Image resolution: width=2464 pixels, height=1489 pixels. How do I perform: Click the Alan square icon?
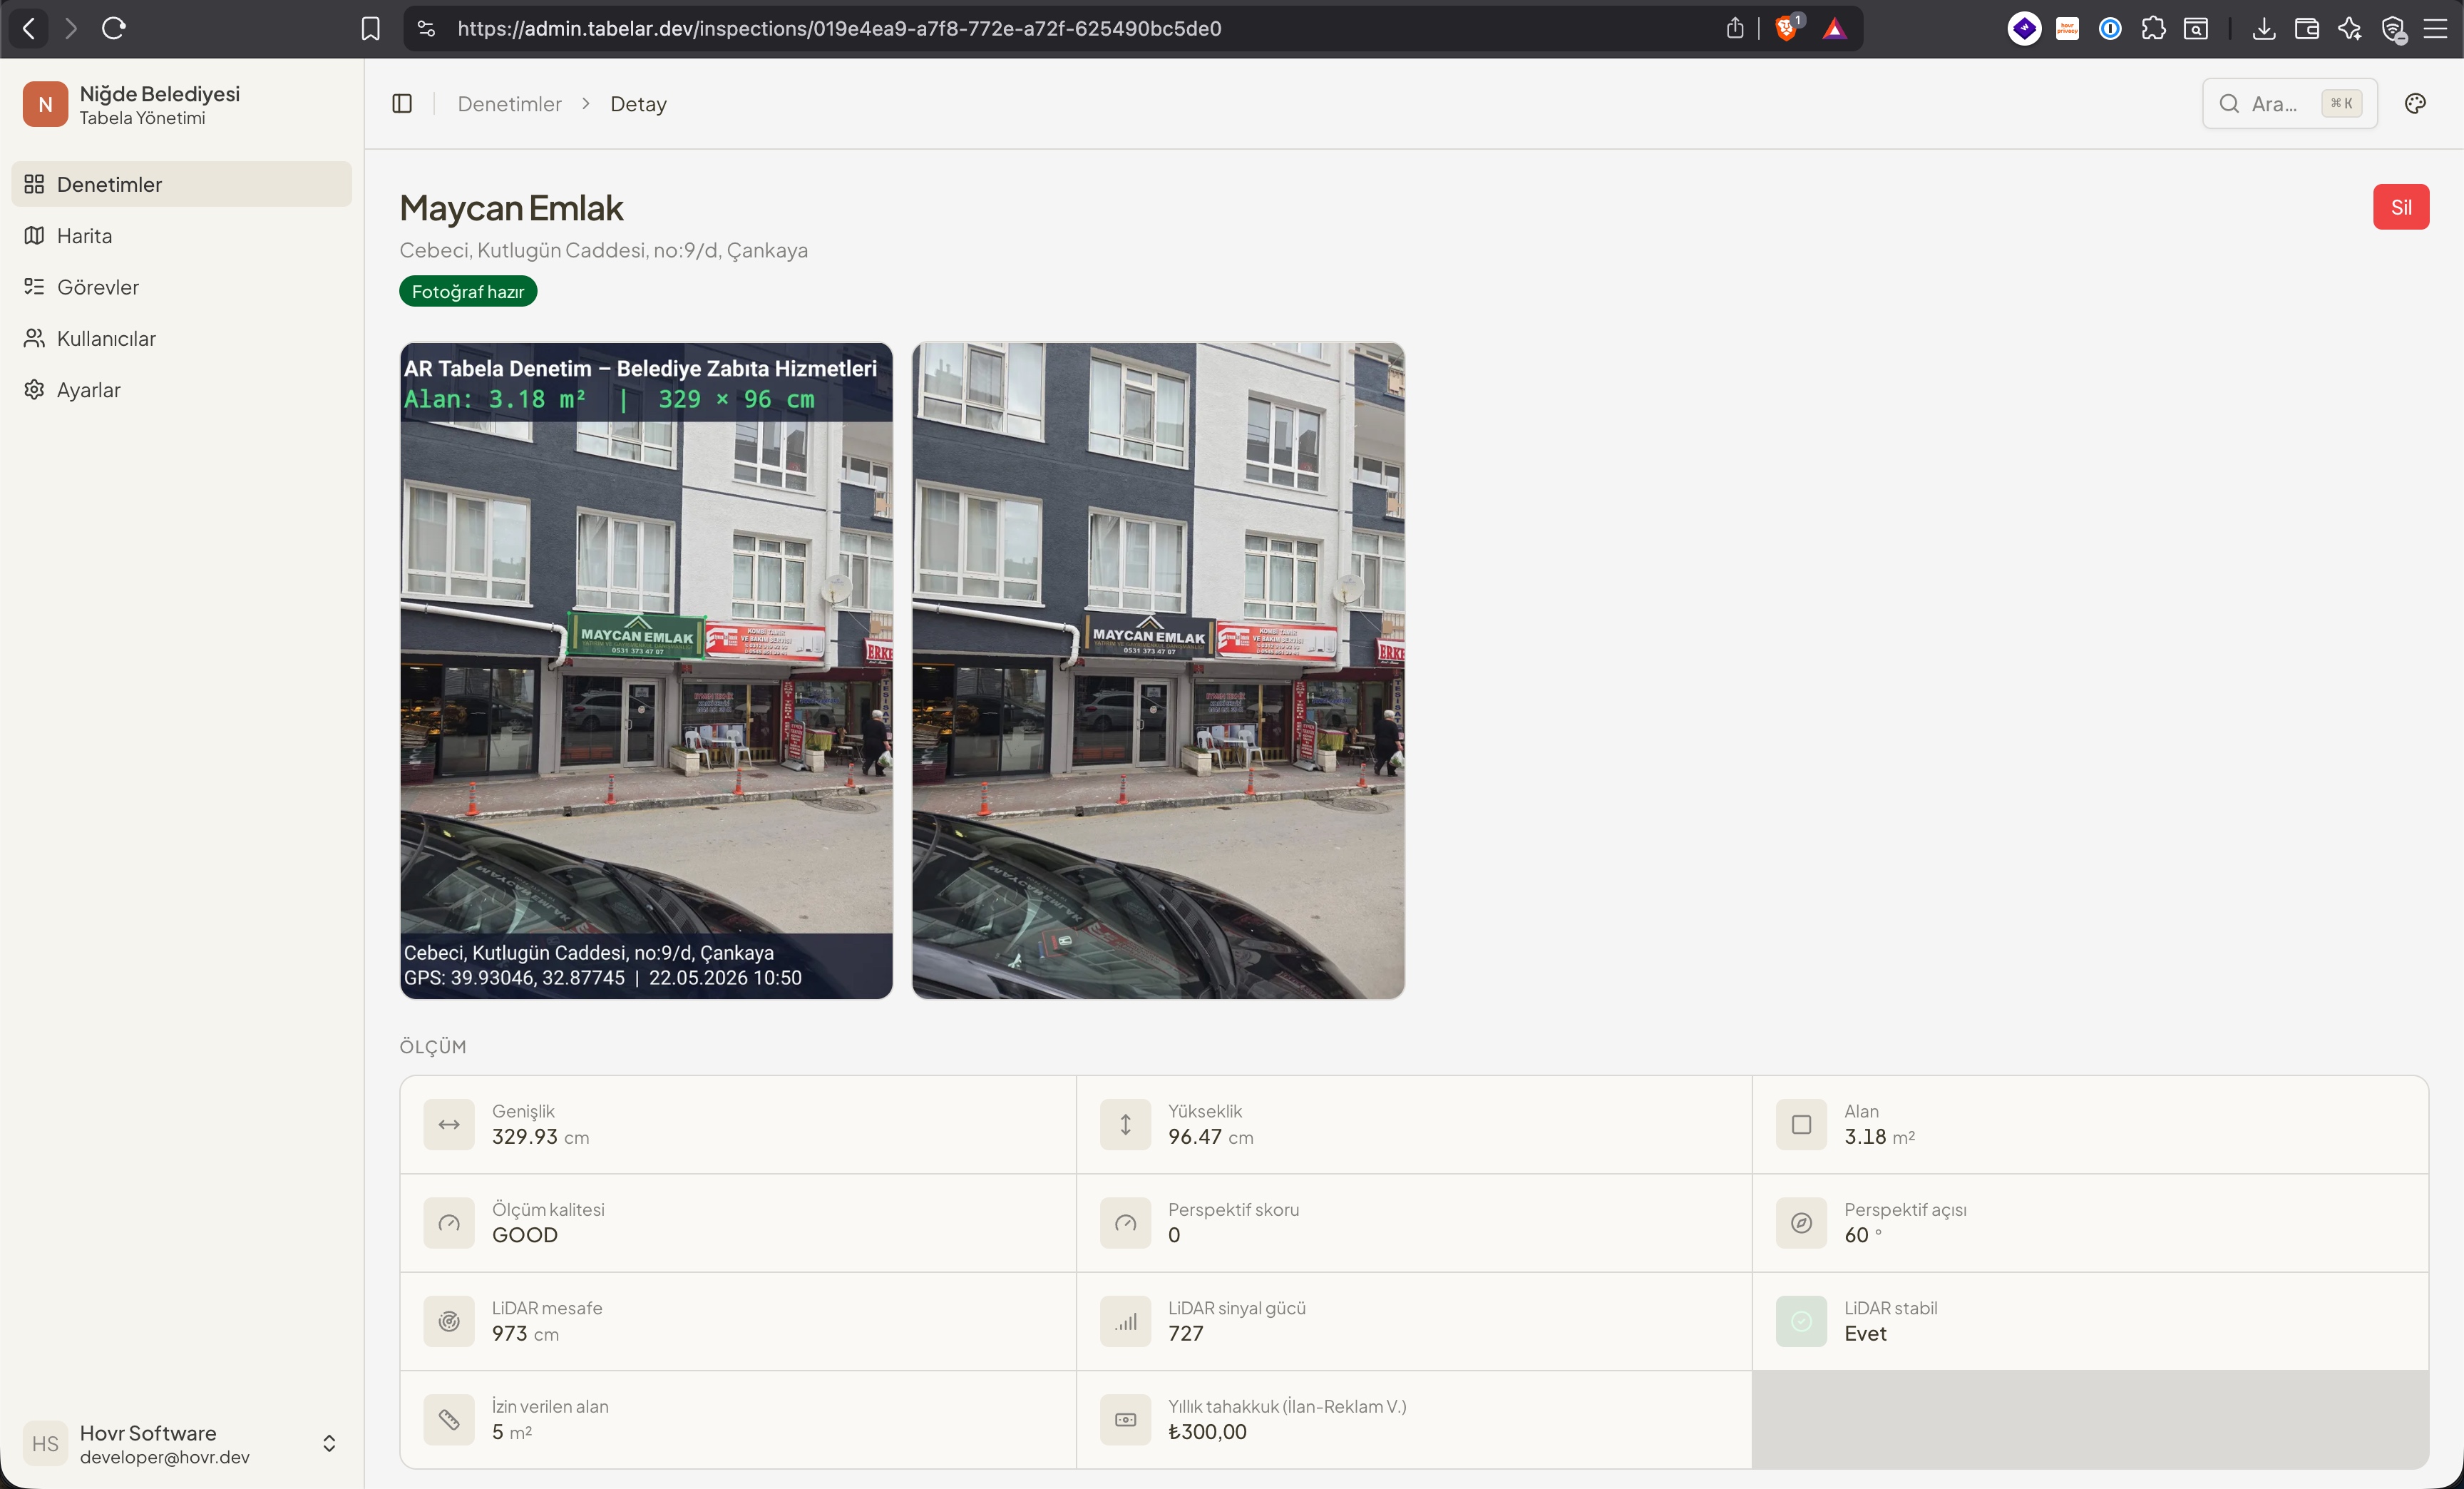click(x=1801, y=1124)
